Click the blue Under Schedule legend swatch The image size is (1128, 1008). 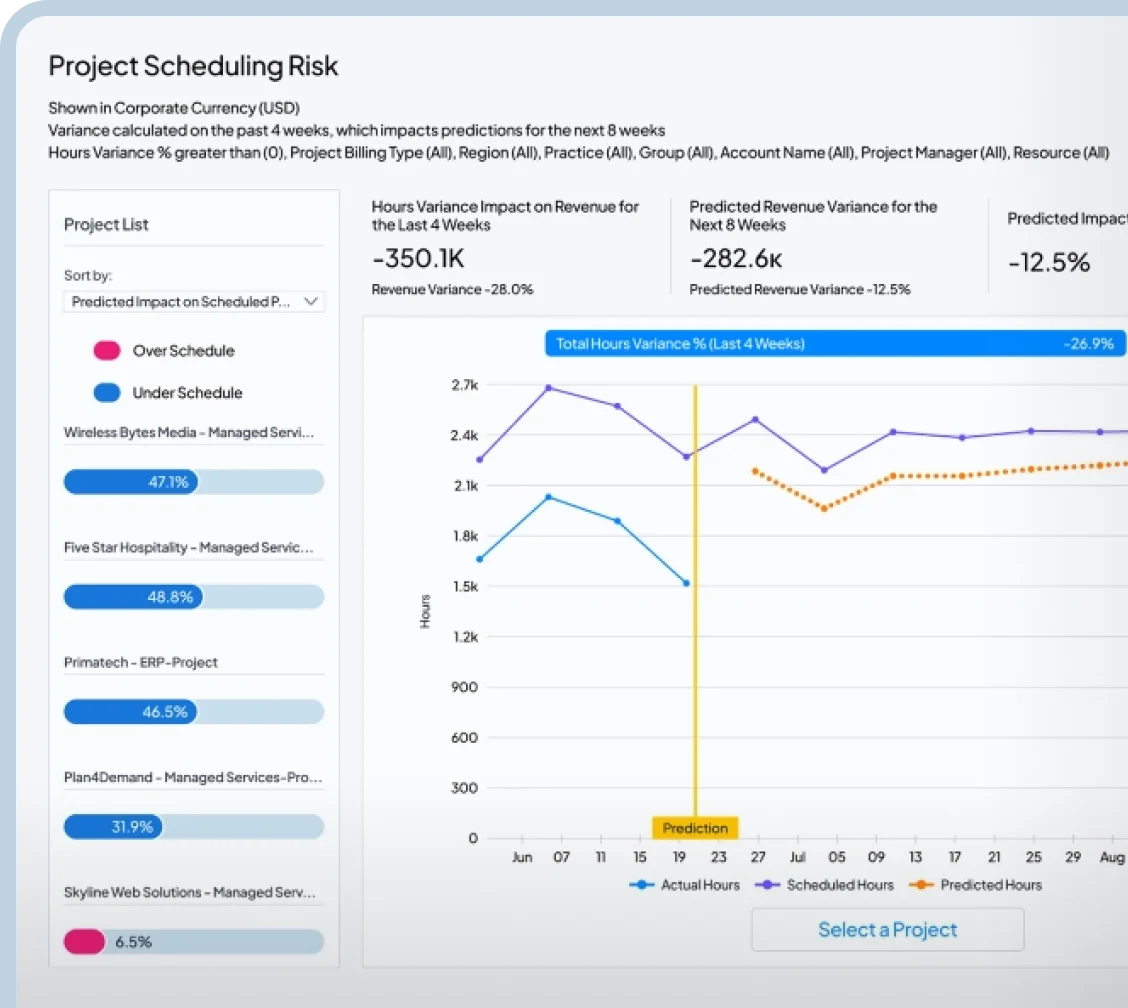pyautogui.click(x=107, y=393)
